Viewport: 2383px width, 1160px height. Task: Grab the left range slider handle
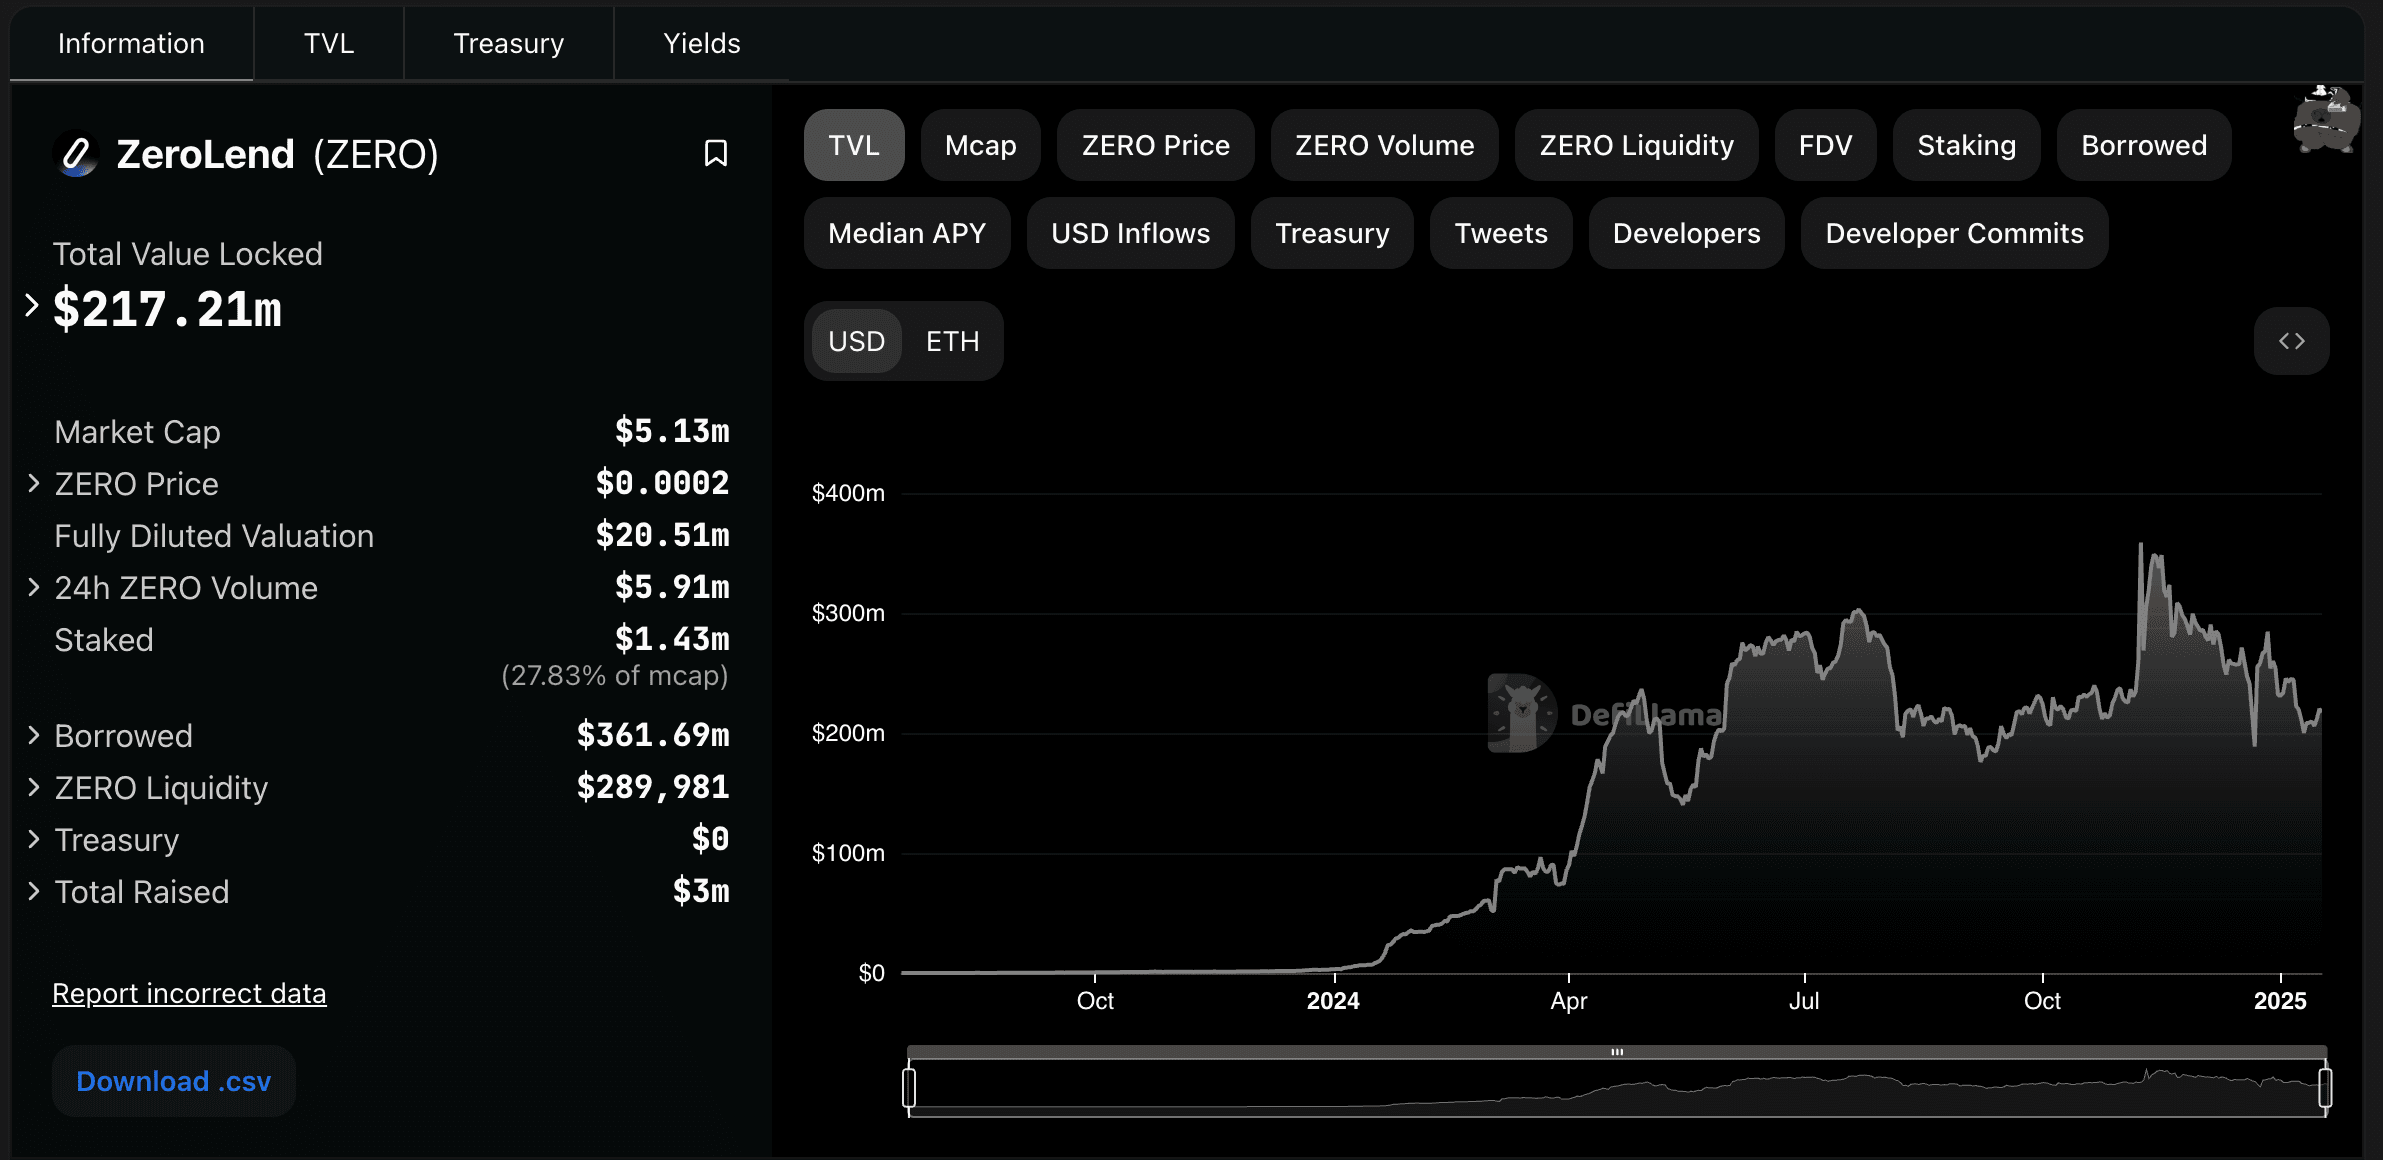[x=909, y=1087]
